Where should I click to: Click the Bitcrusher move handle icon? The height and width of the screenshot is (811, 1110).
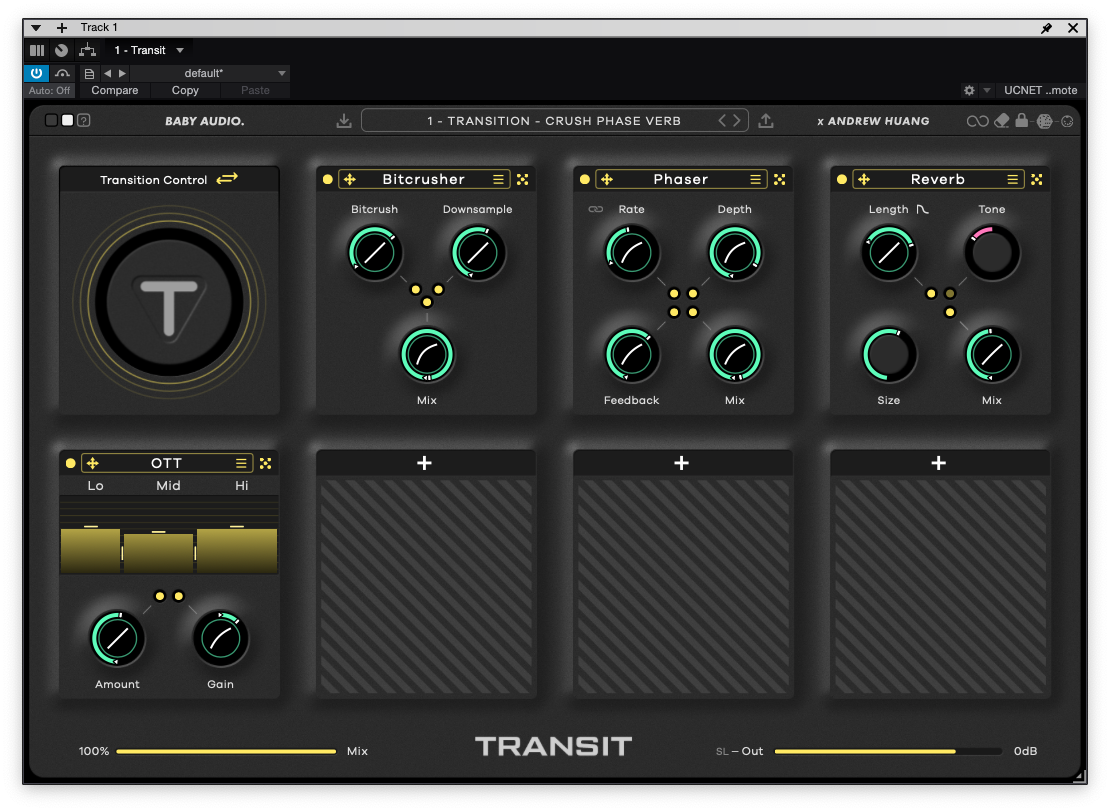click(350, 180)
